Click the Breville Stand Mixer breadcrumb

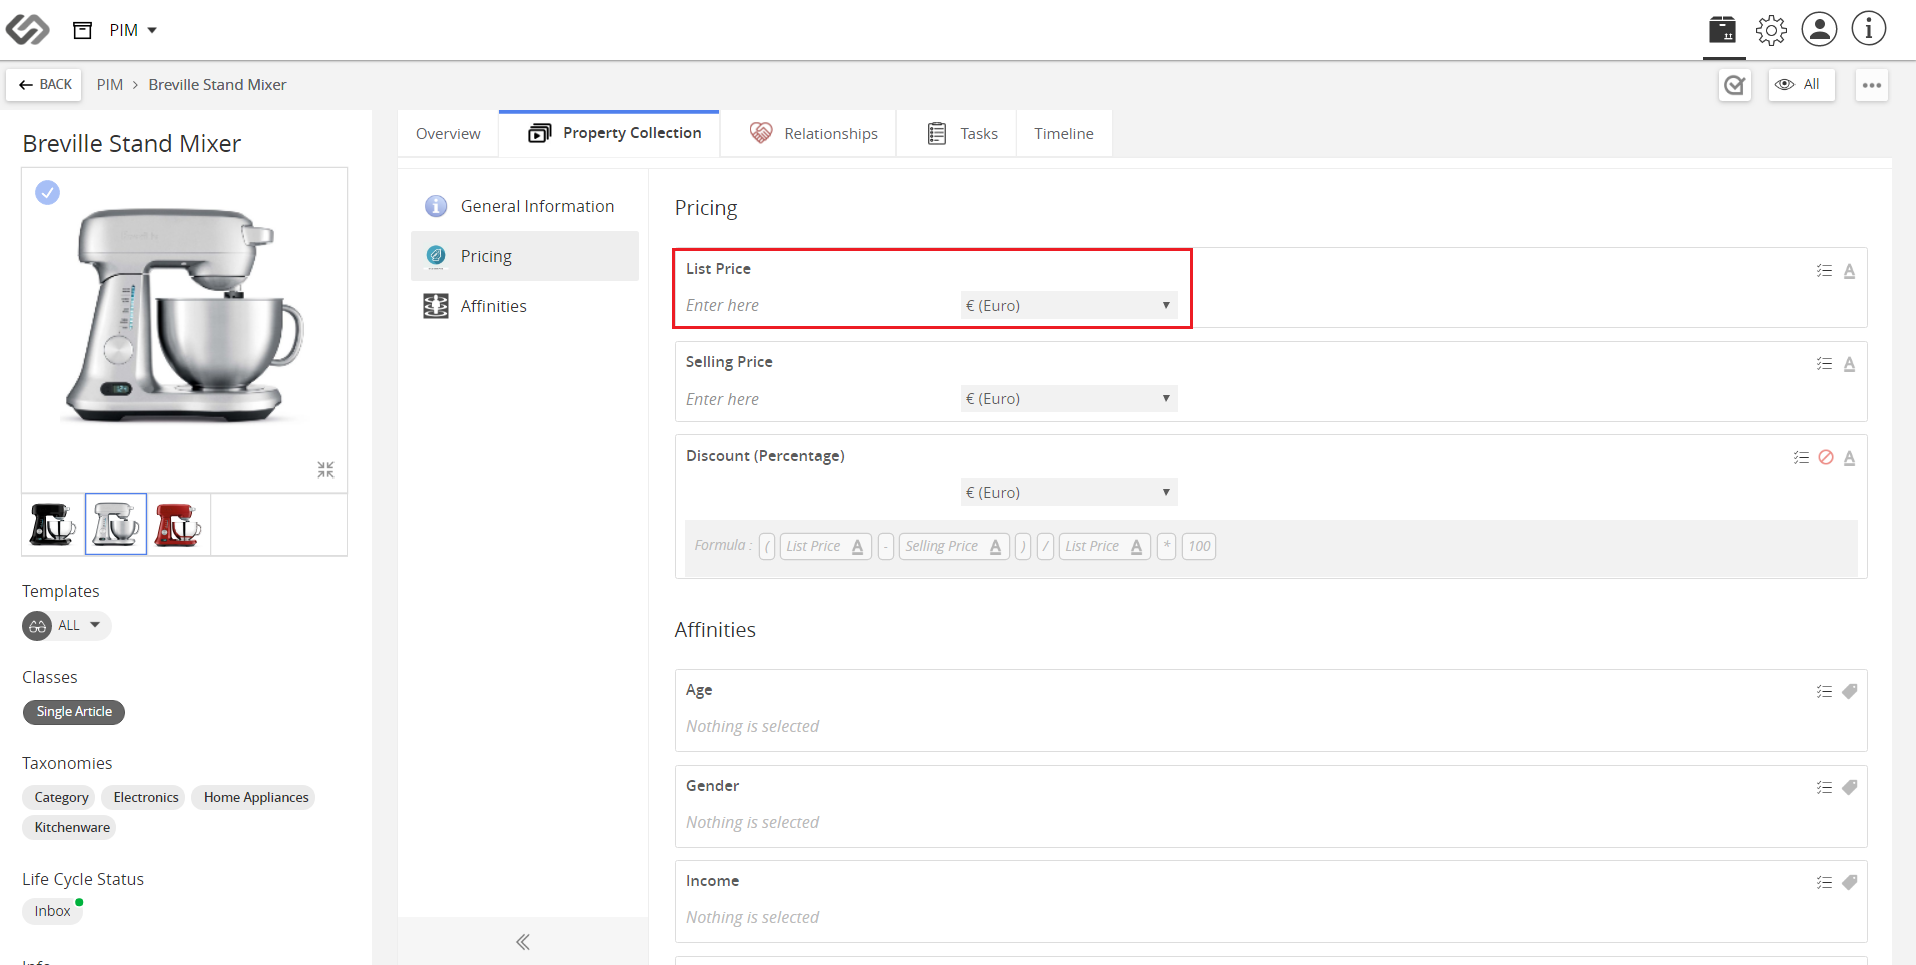[217, 85]
